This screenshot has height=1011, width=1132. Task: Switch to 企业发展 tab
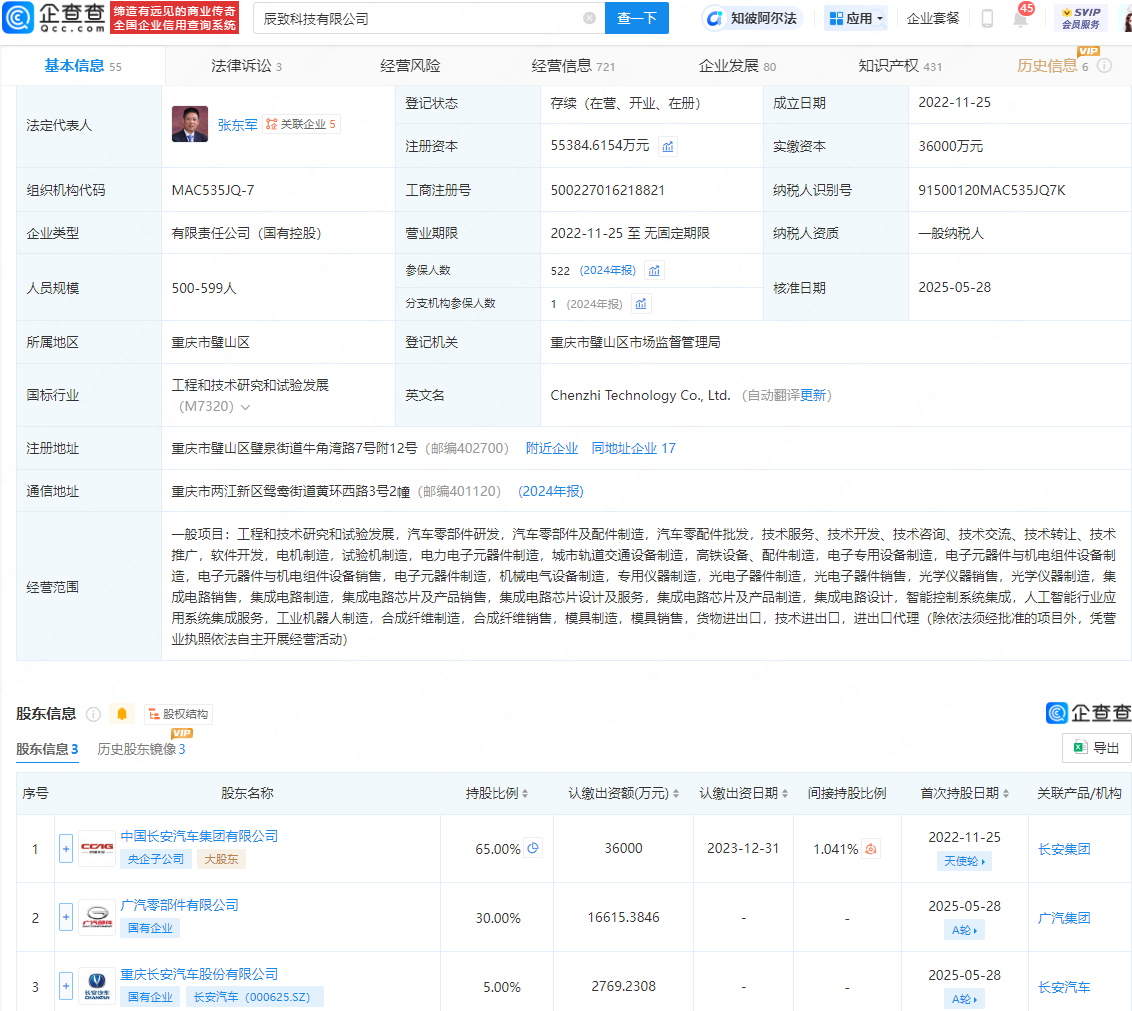(x=737, y=66)
